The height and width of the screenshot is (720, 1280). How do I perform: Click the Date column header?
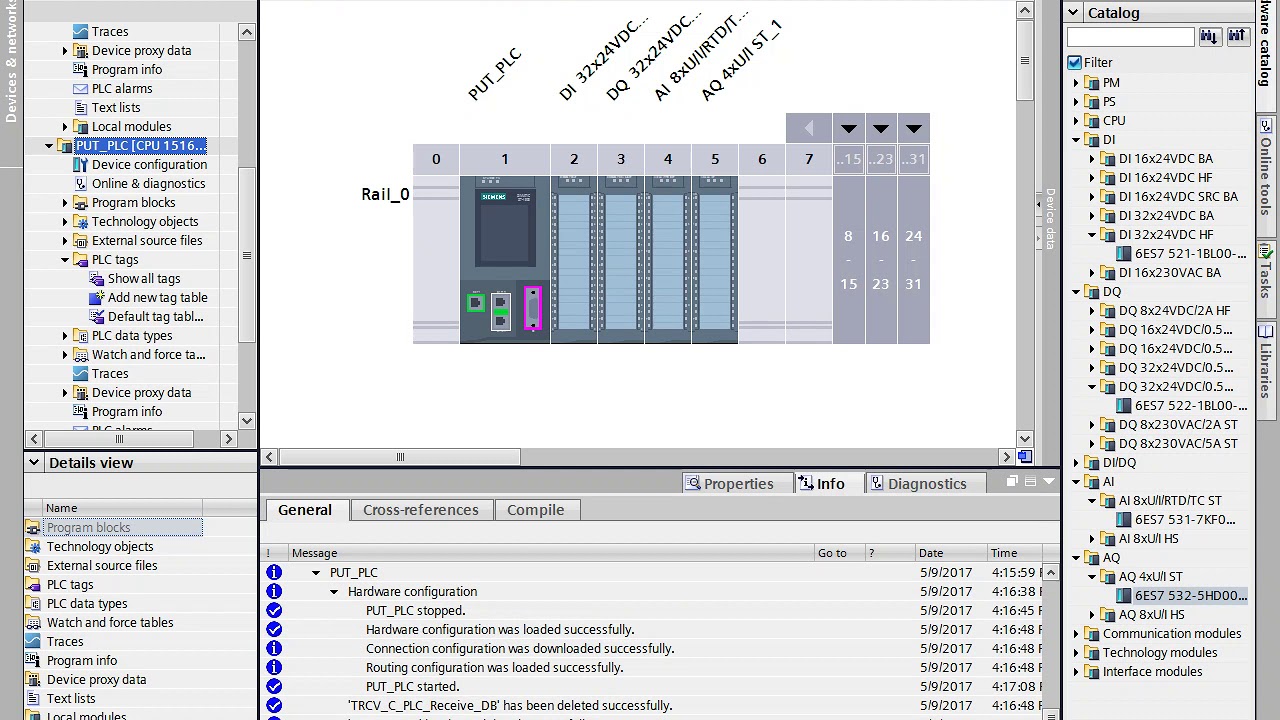[950, 552]
